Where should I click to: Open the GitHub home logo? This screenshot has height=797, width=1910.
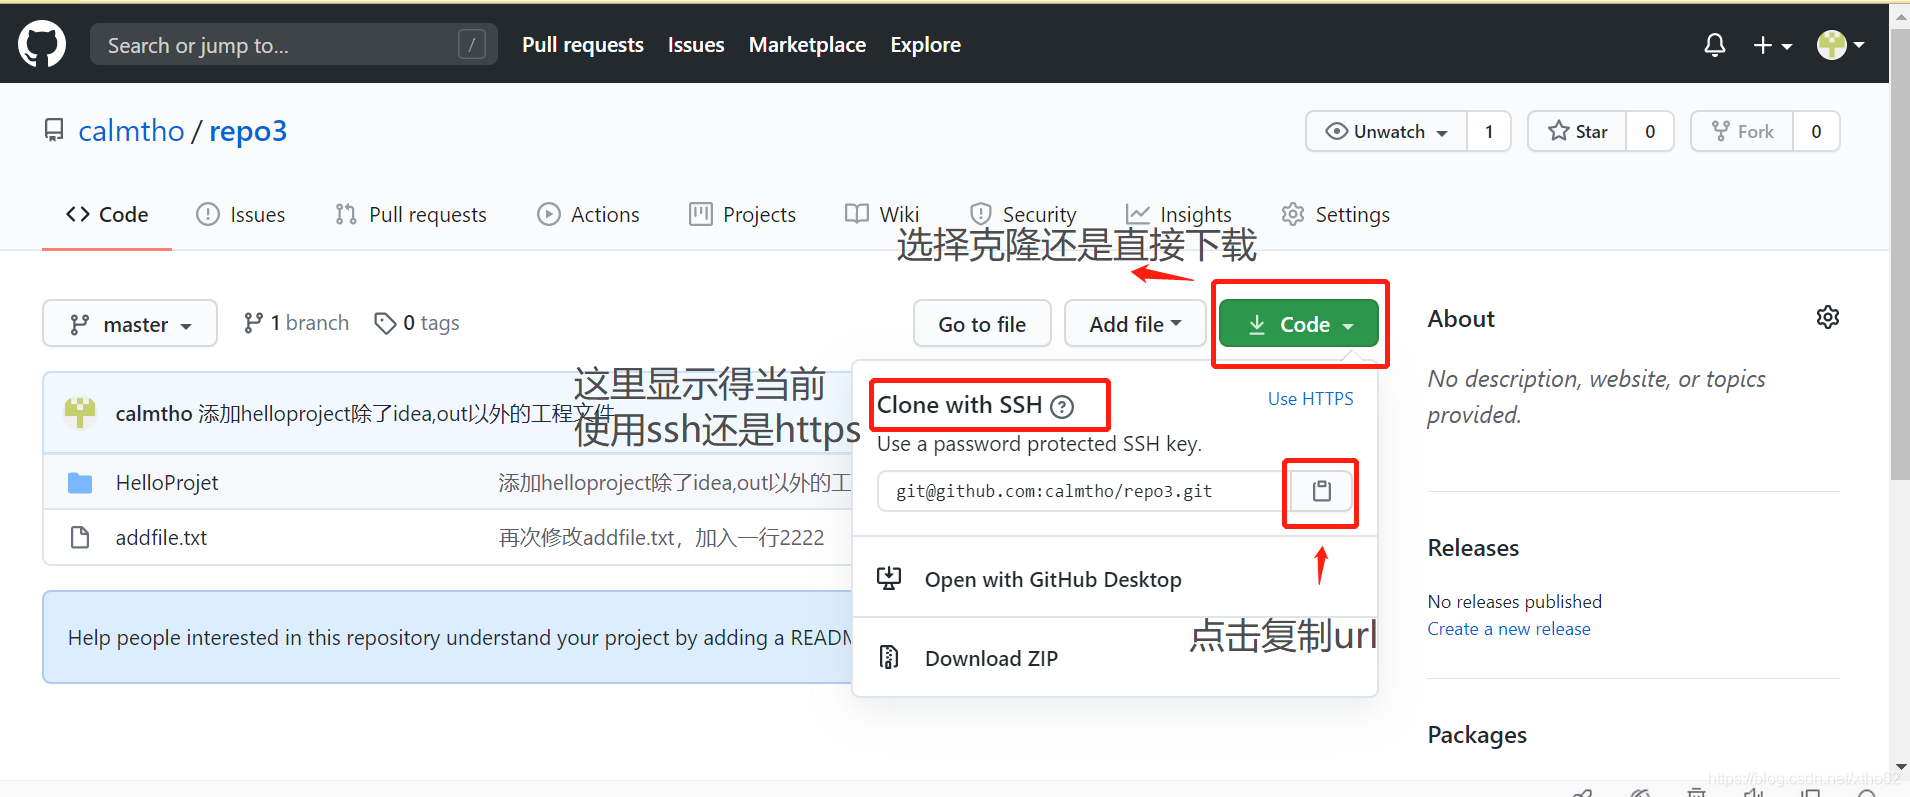[x=42, y=44]
